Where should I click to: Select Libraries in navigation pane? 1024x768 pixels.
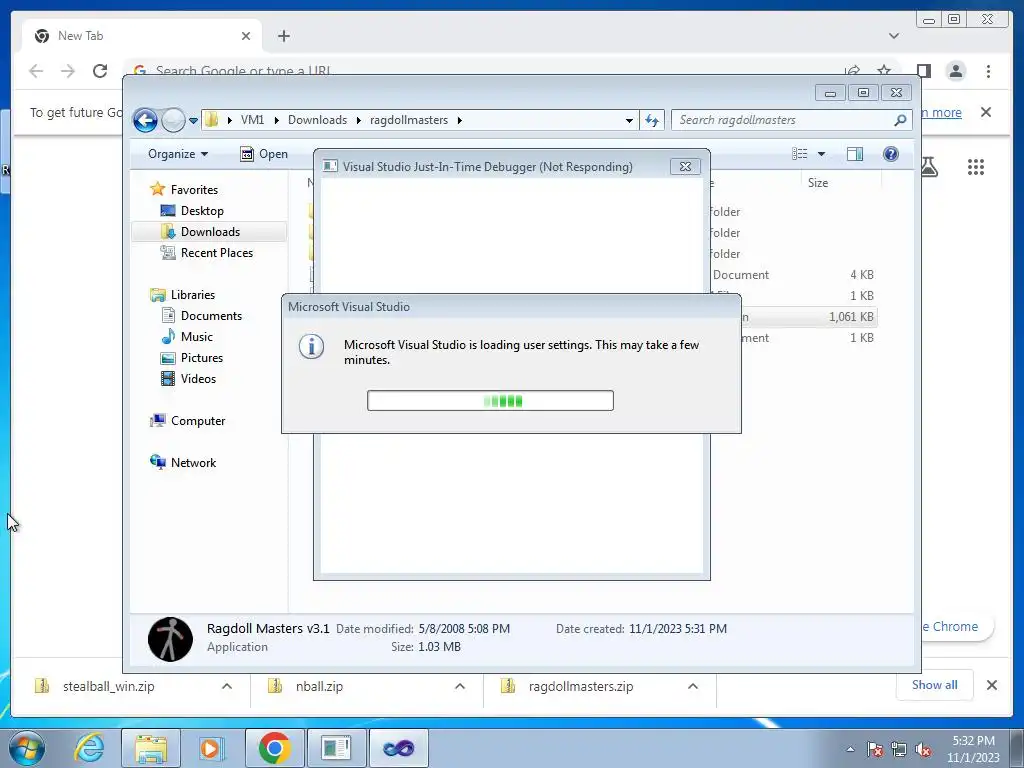193,295
